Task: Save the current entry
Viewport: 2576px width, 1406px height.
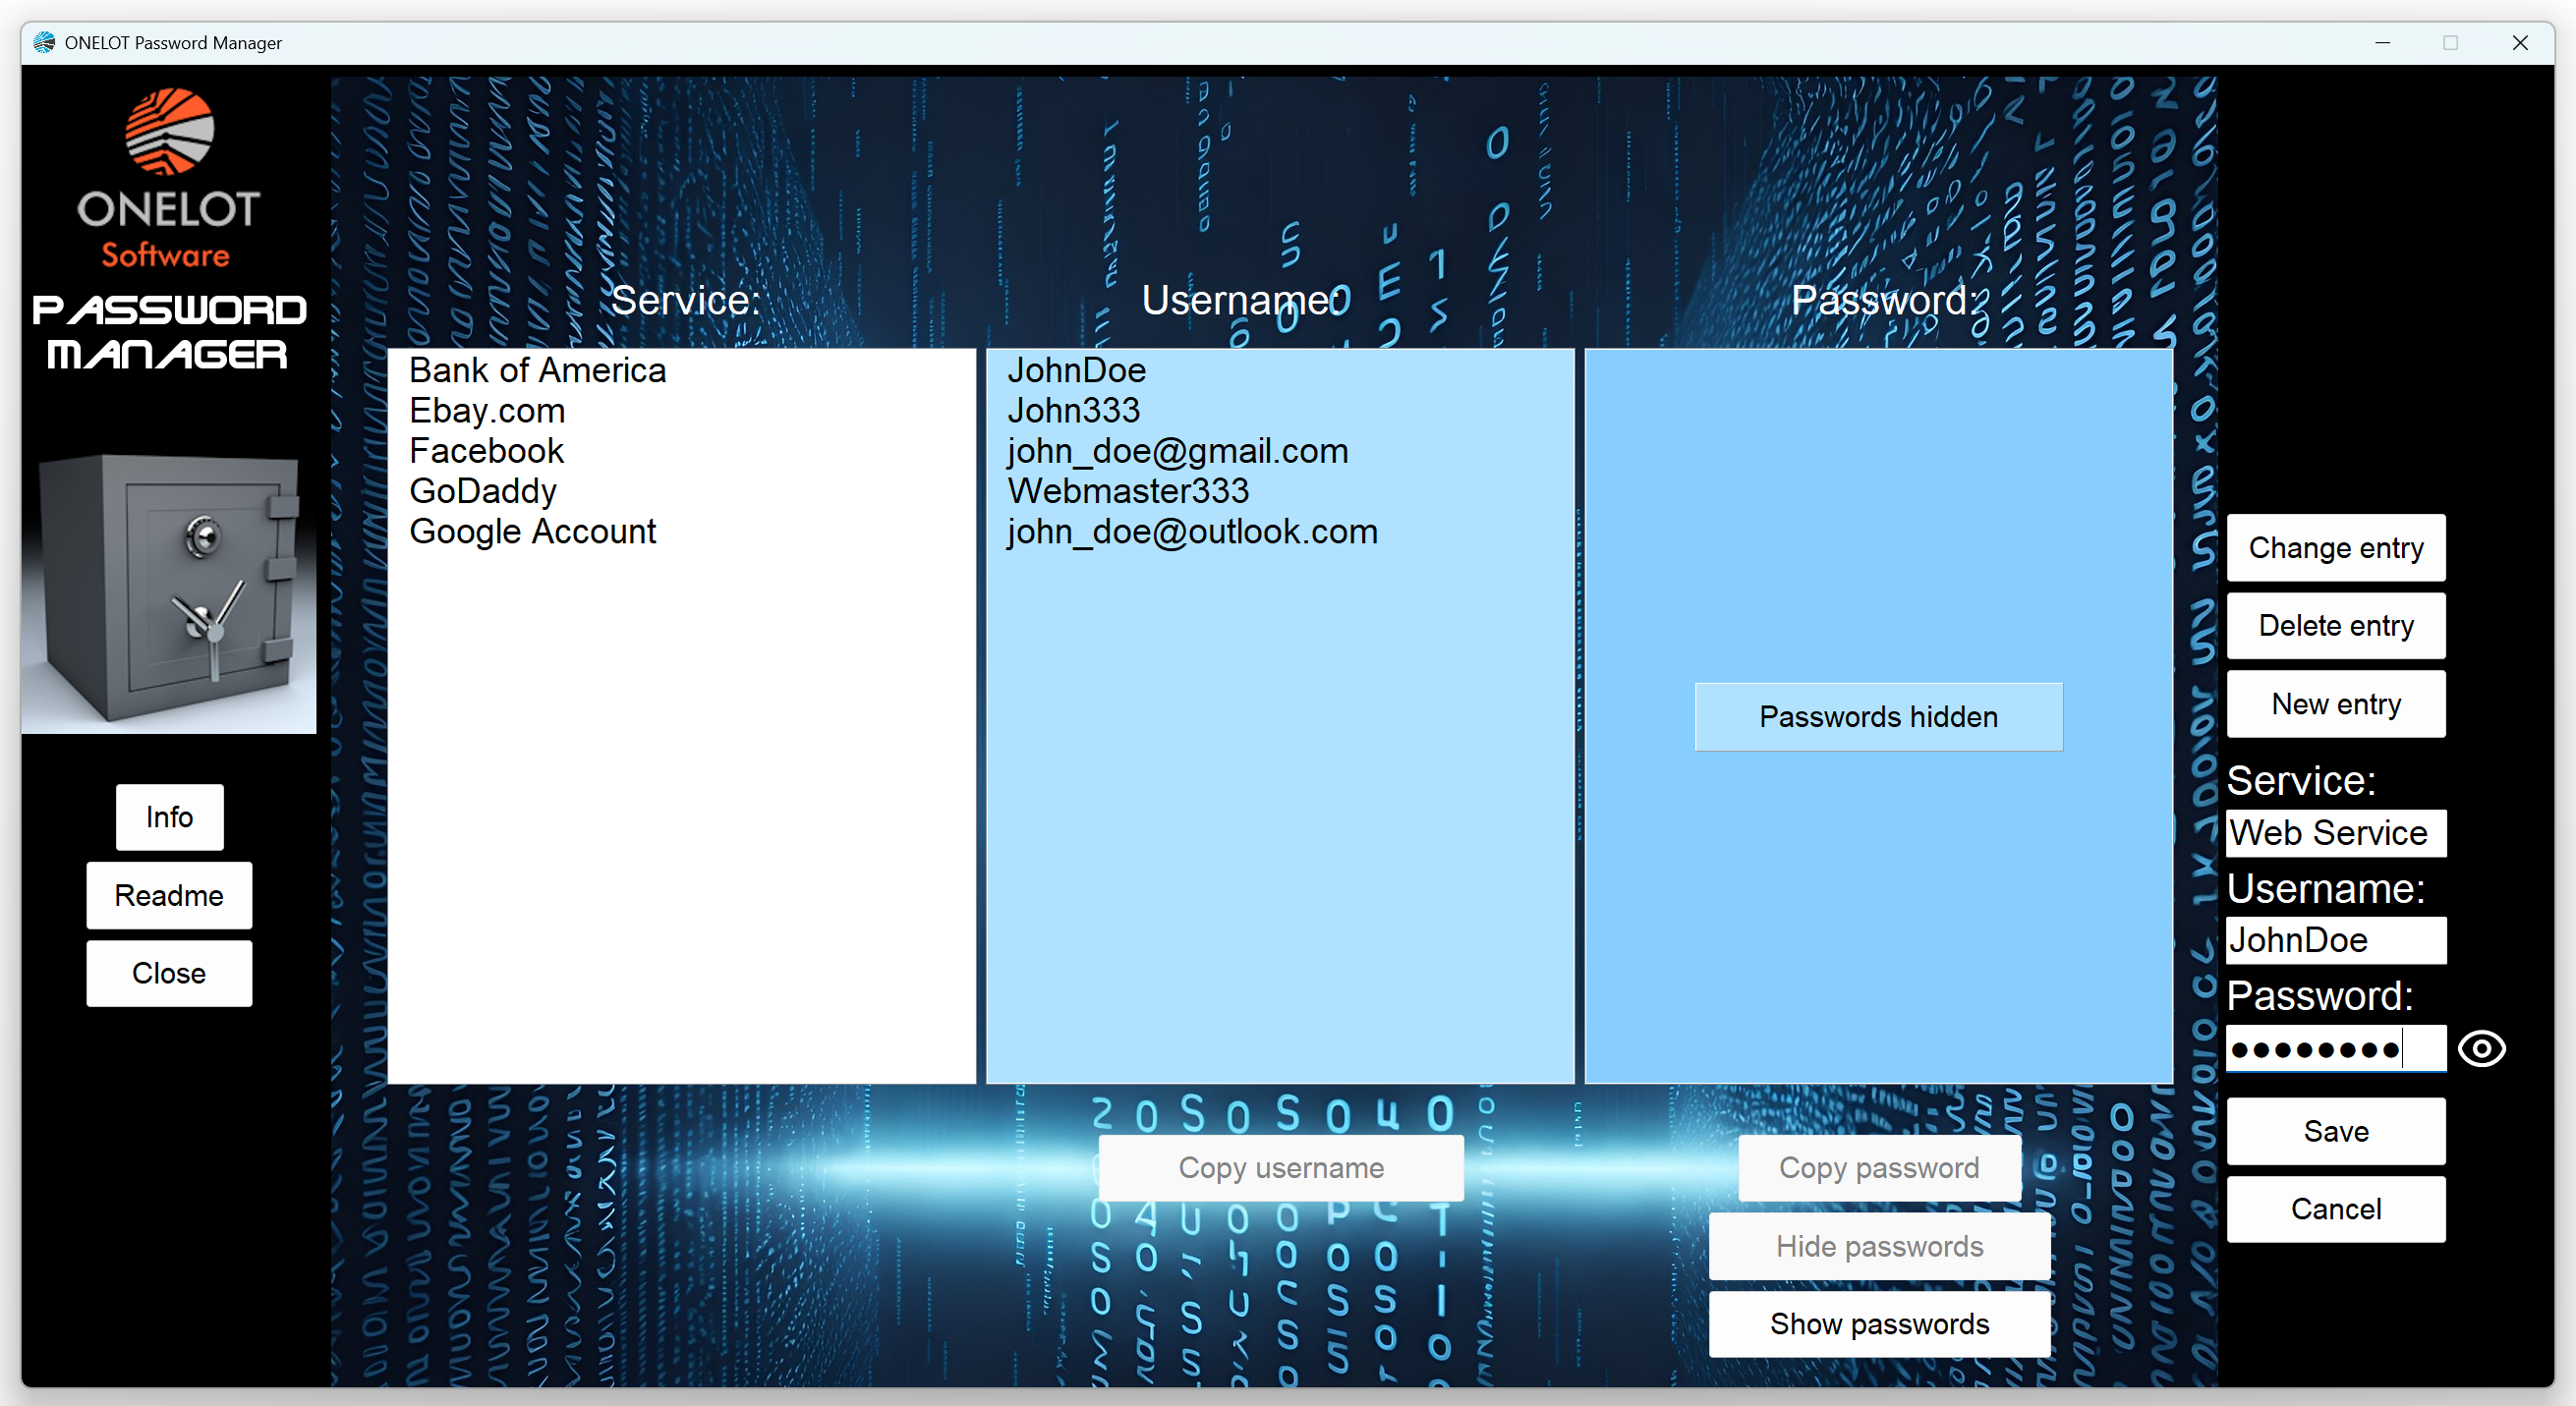Action: click(x=2336, y=1131)
